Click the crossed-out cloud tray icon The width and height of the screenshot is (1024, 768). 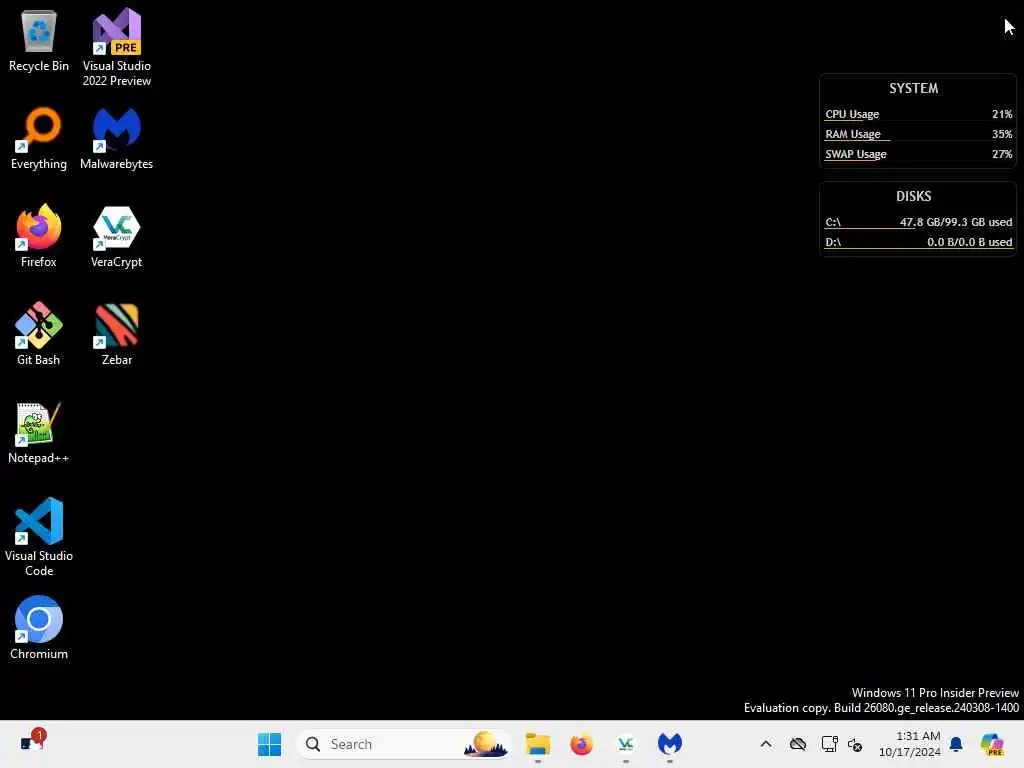point(797,744)
